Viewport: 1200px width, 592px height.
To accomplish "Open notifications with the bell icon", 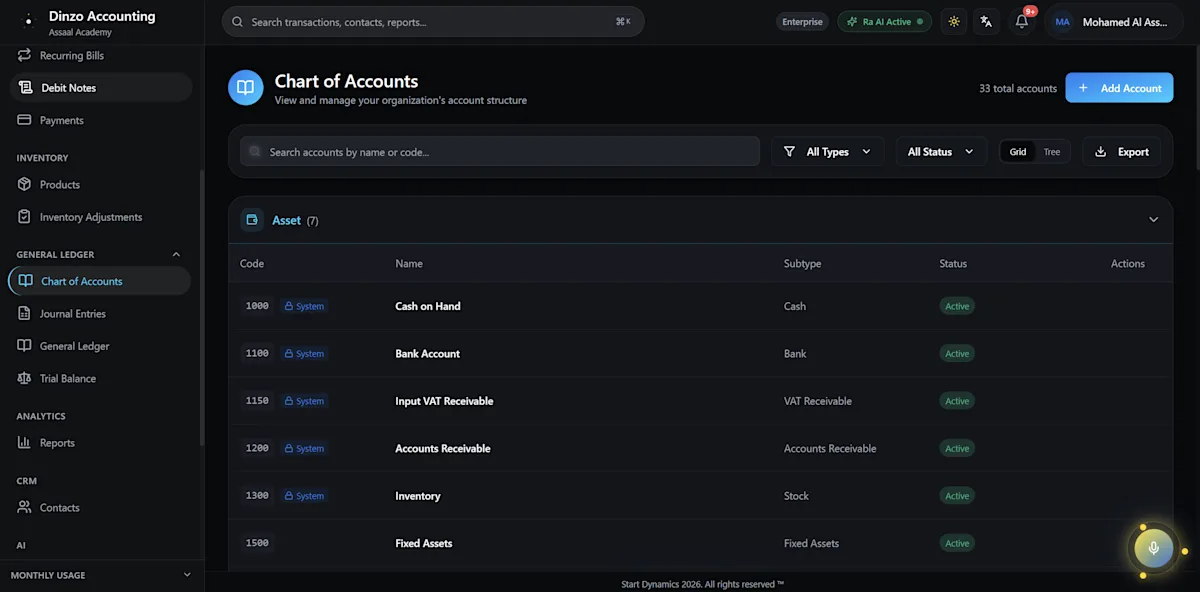I will click(x=1021, y=22).
